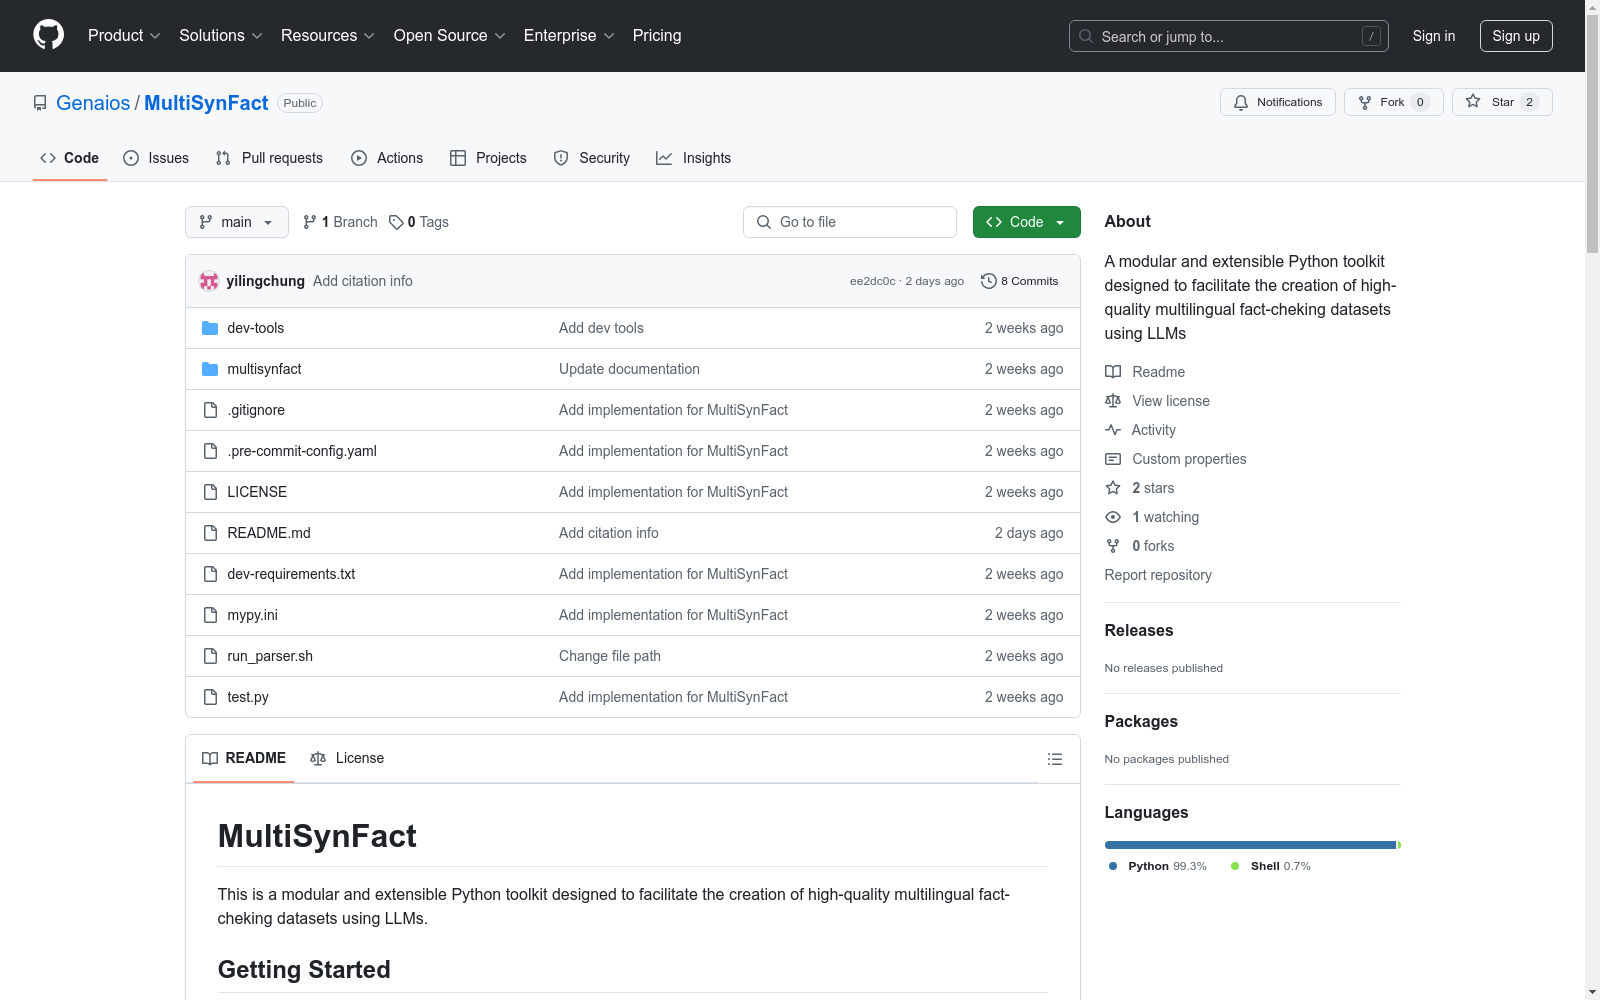Click the Sign up button
Image resolution: width=1600 pixels, height=1000 pixels.
pos(1516,36)
